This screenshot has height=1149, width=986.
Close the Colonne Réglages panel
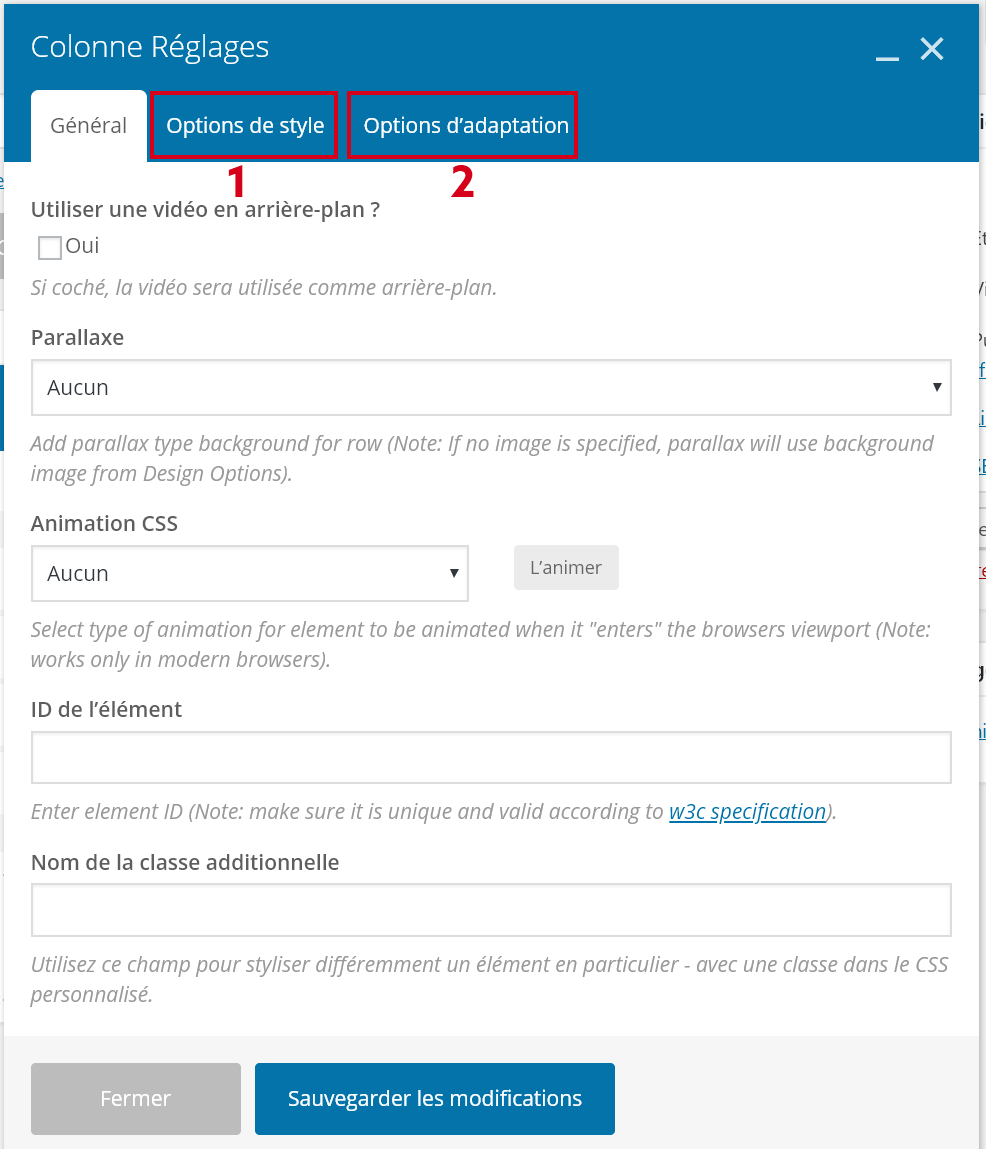(x=932, y=49)
